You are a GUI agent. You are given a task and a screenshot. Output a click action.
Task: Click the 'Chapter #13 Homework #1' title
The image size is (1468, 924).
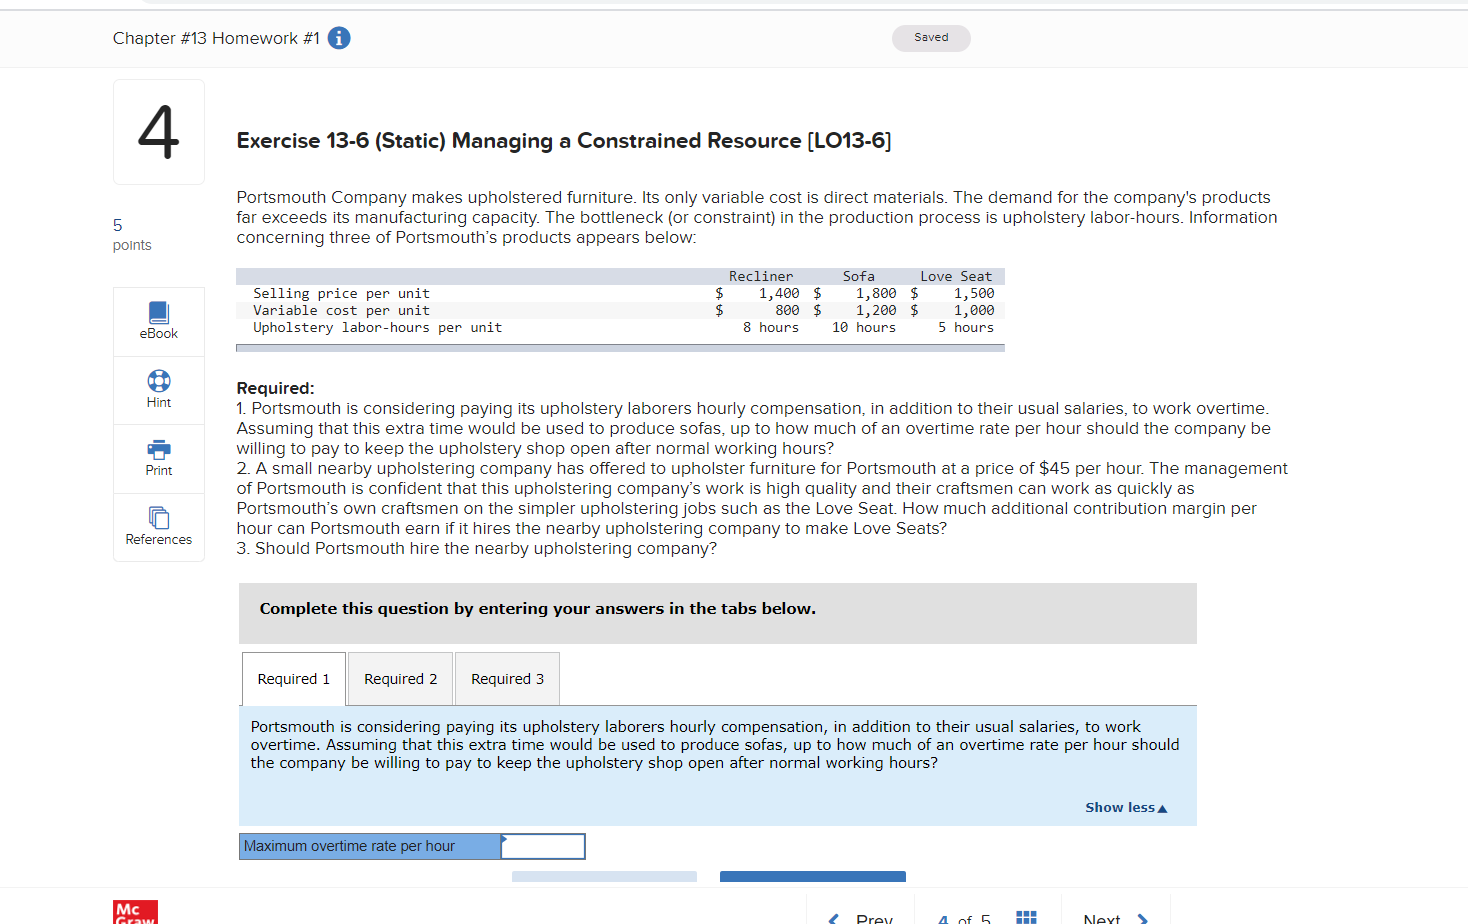216,38
